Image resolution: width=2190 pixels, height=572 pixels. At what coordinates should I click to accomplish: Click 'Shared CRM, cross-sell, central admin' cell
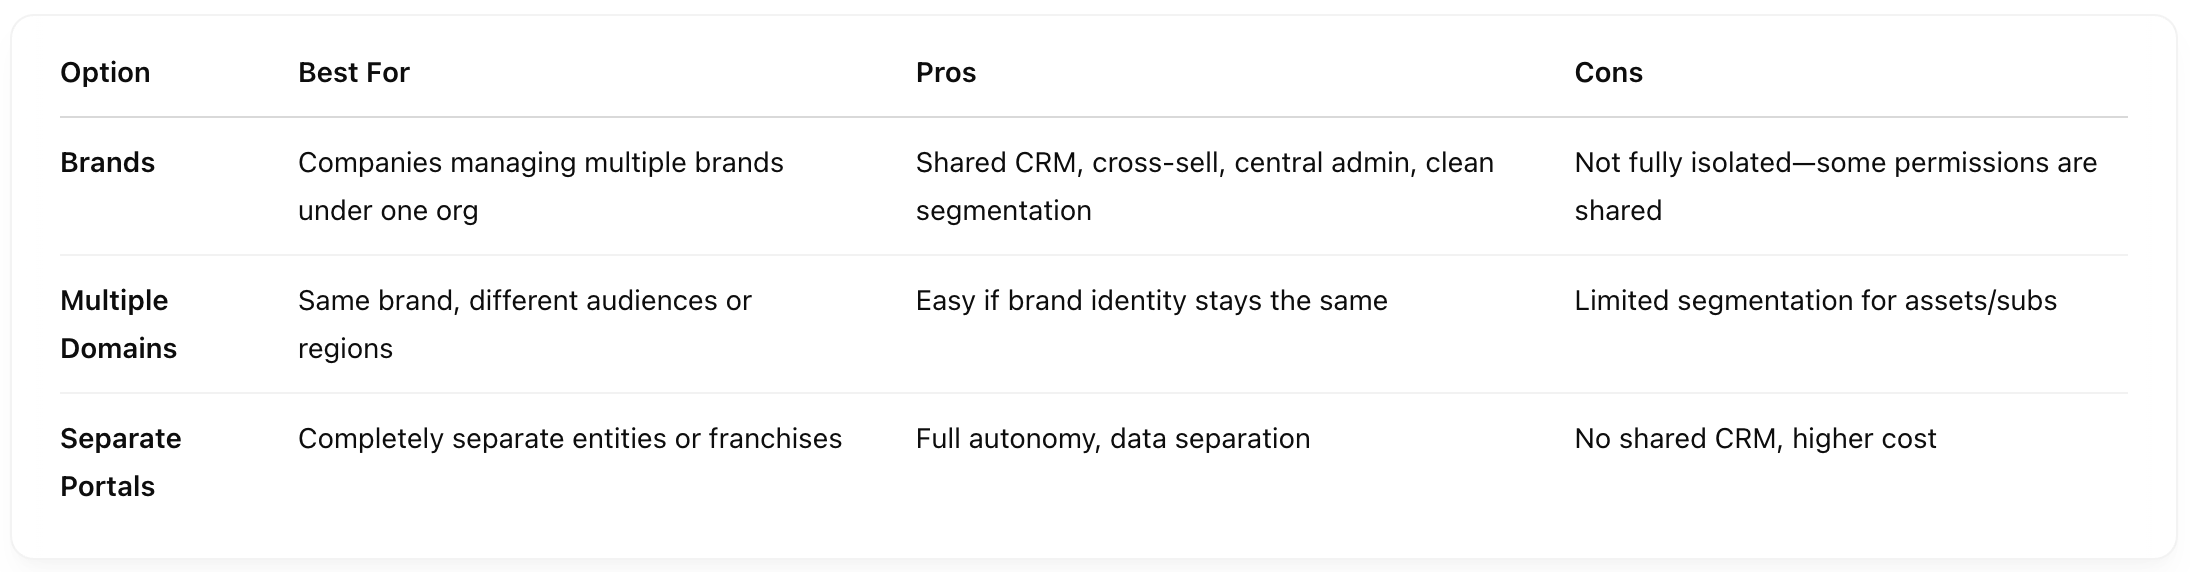click(x=1205, y=186)
